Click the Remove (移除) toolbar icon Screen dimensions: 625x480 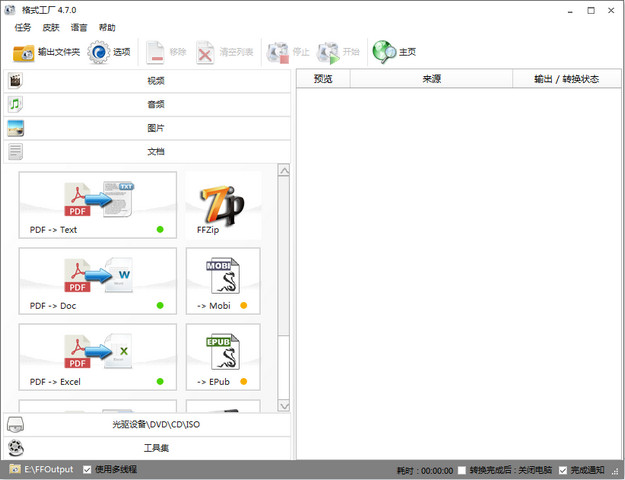[x=155, y=52]
